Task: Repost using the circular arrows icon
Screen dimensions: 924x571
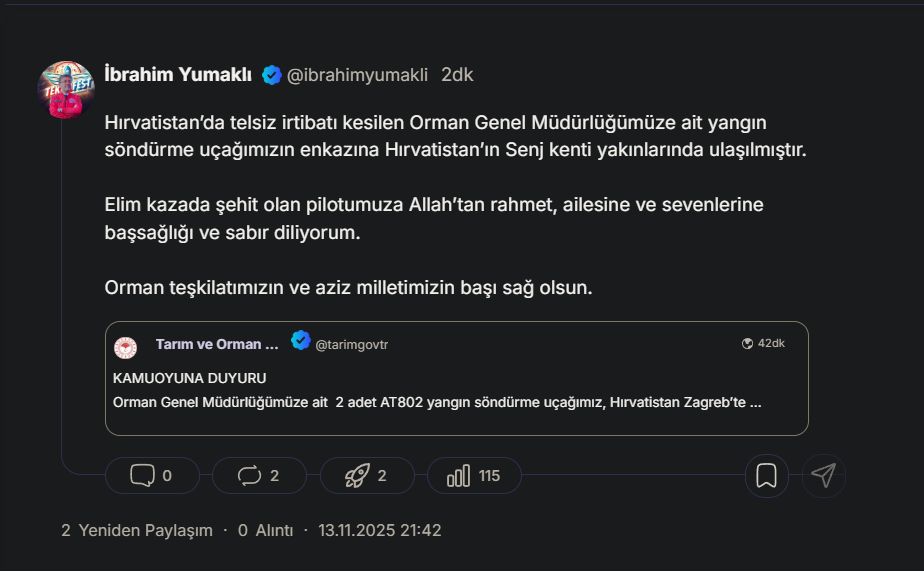Action: [249, 476]
